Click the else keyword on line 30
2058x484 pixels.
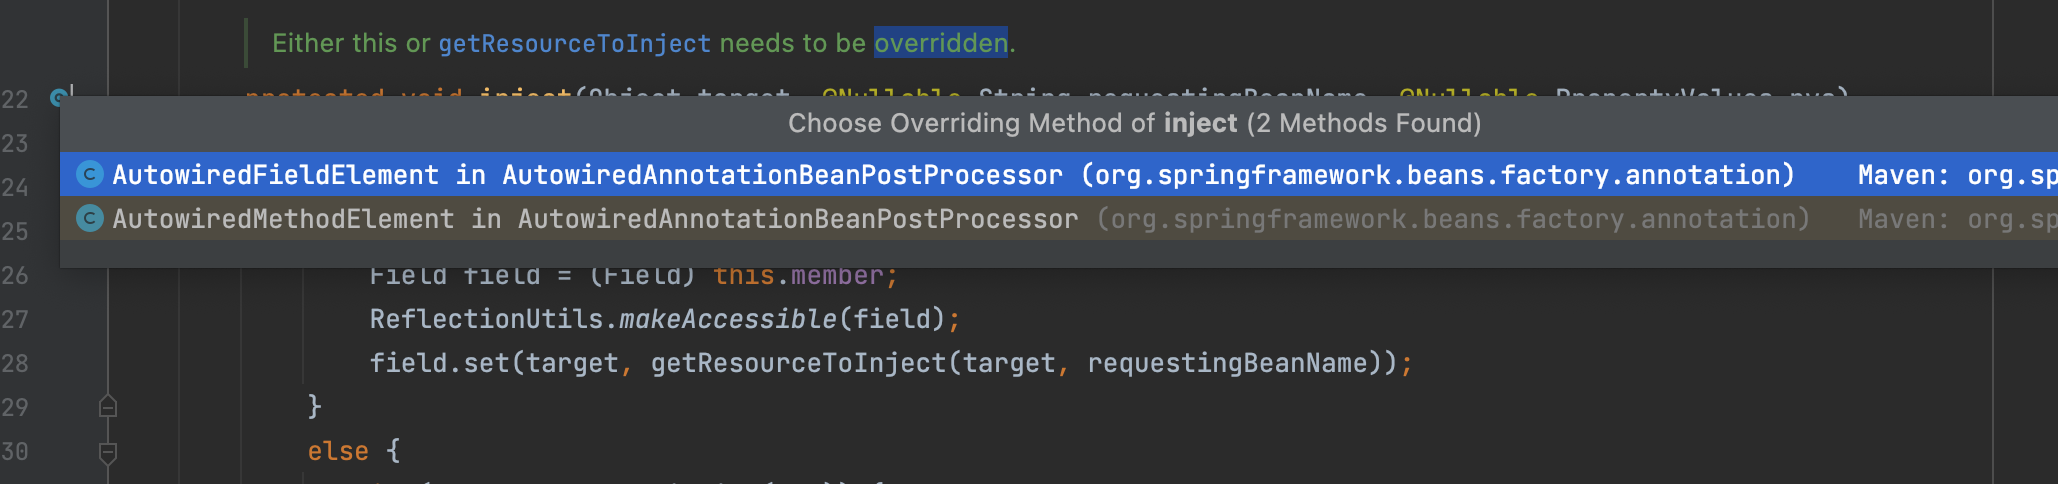338,451
